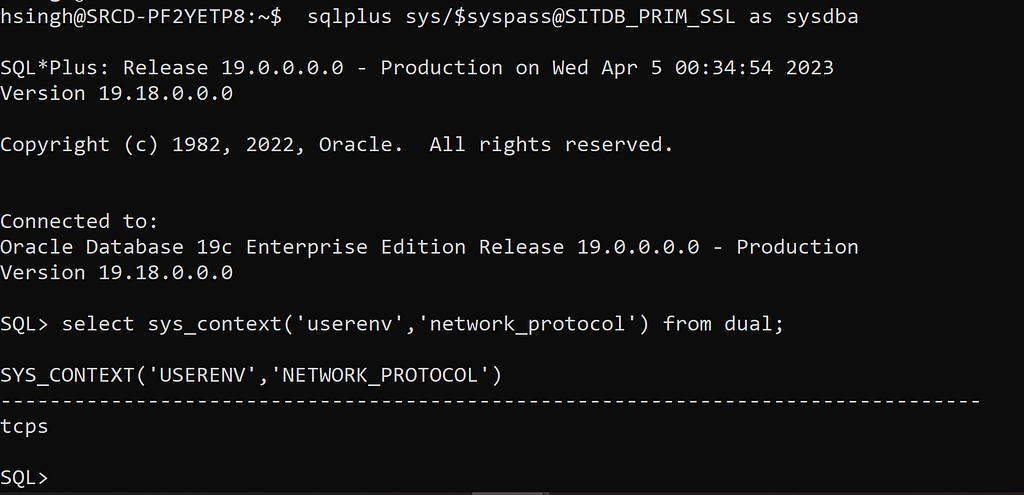Click the dashed separator under the column header

(490, 401)
